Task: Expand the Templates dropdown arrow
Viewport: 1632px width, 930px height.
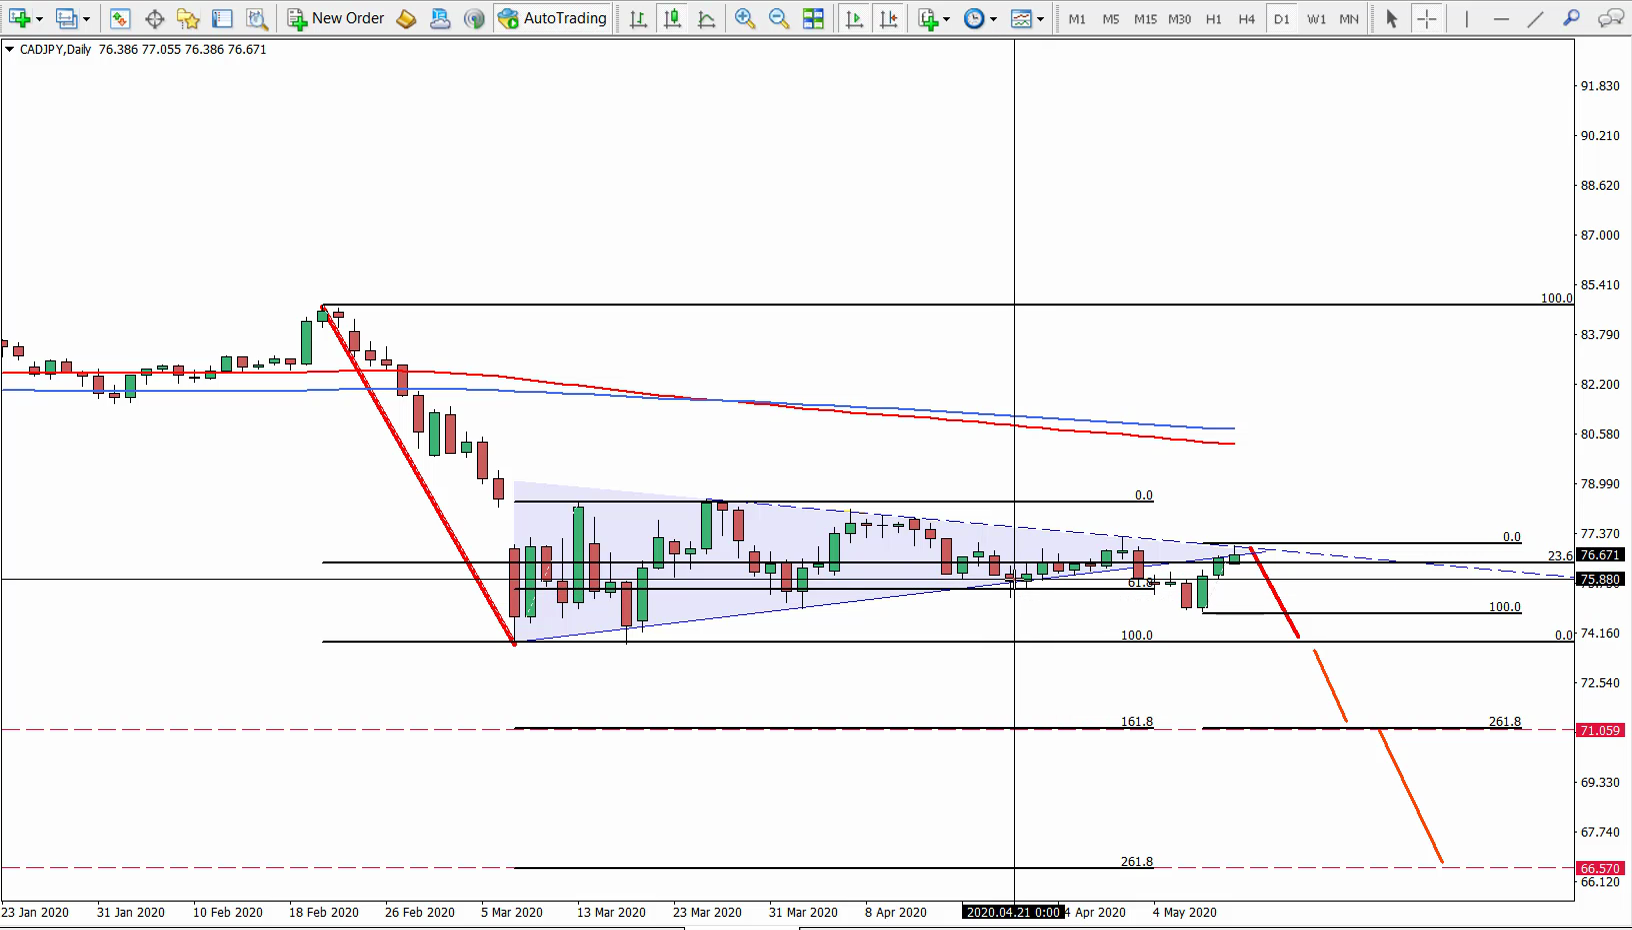Action: pyautogui.click(x=1040, y=19)
